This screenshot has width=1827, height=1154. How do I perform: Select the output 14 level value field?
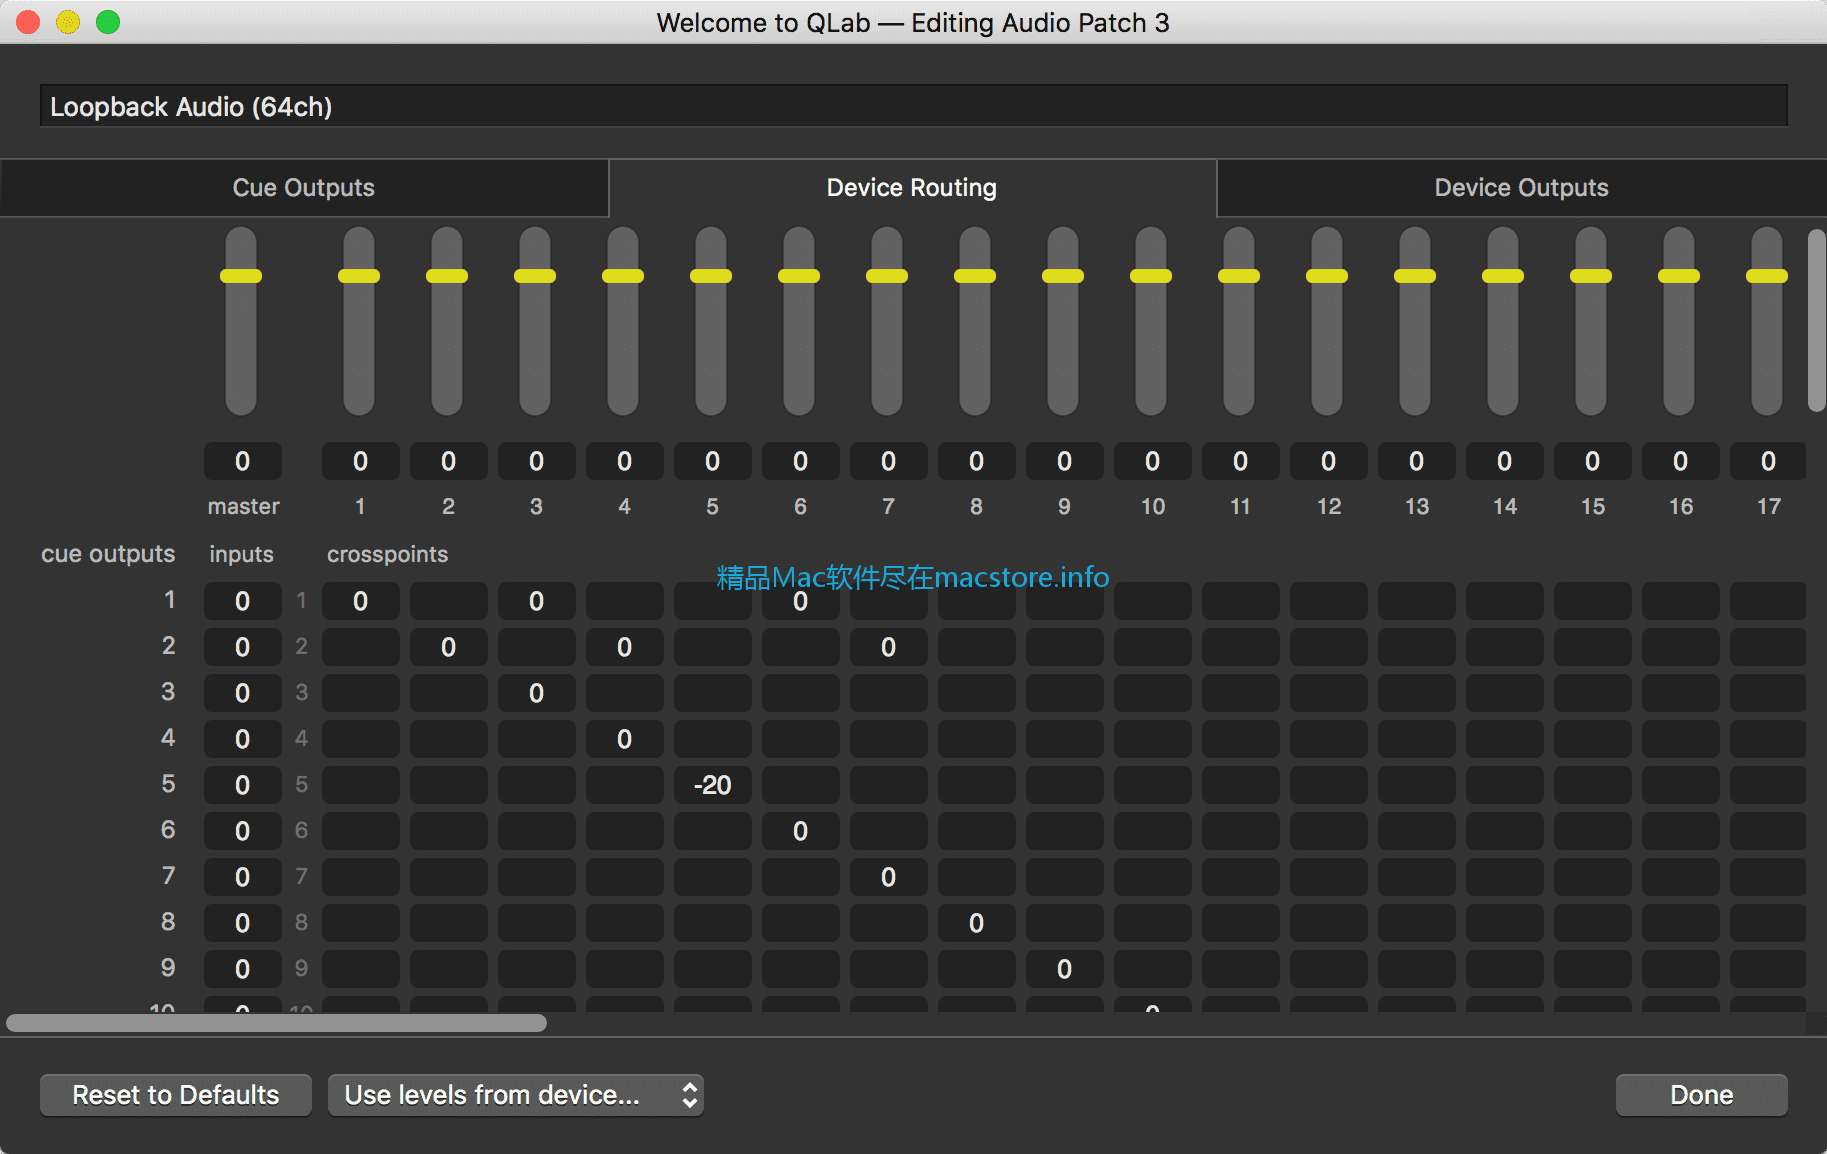[1504, 461]
